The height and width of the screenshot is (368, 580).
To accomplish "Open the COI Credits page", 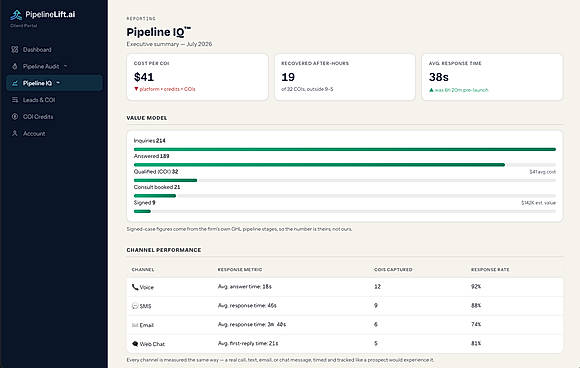I will [x=54, y=117].
